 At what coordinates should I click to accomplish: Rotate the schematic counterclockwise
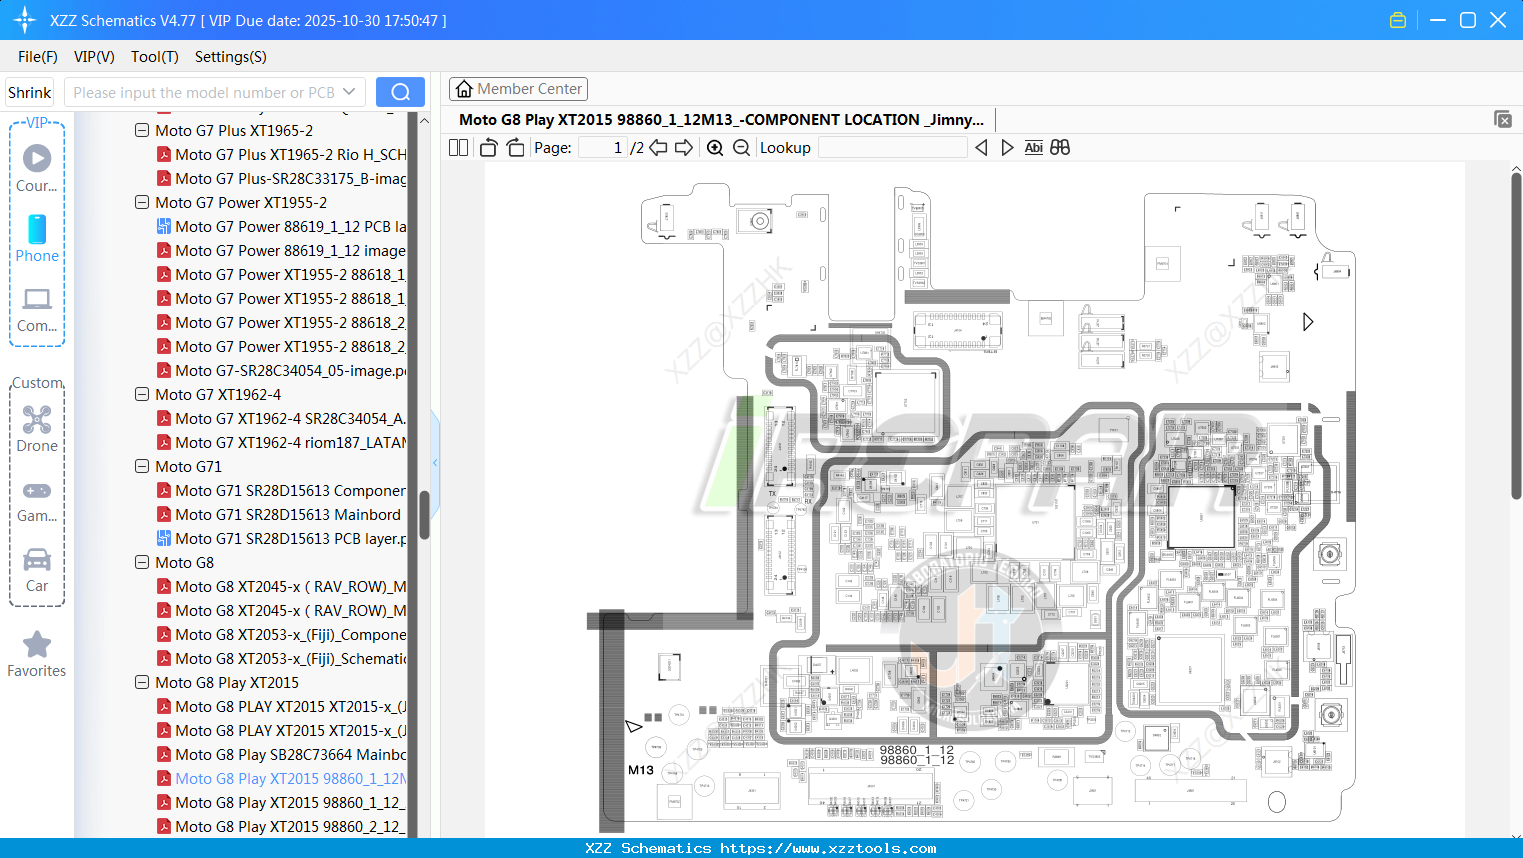pos(487,147)
